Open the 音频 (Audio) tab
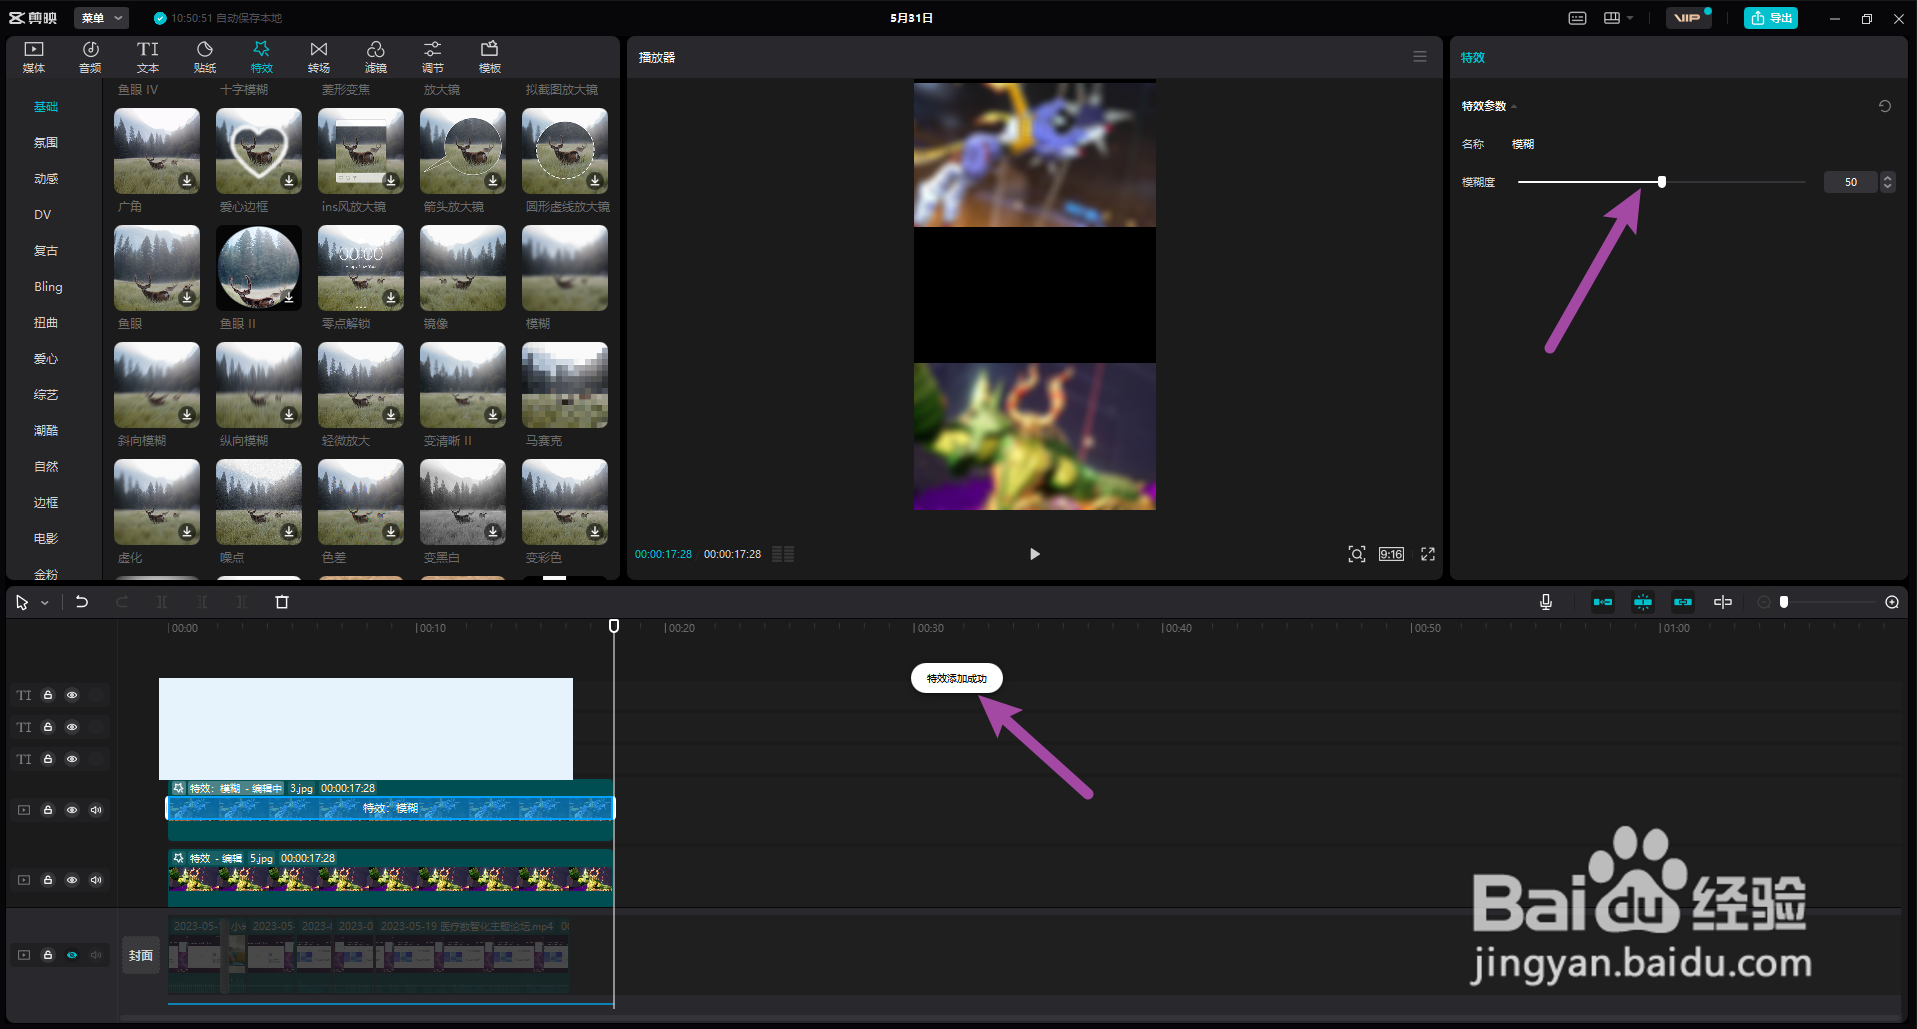The image size is (1917, 1029). pyautogui.click(x=90, y=57)
